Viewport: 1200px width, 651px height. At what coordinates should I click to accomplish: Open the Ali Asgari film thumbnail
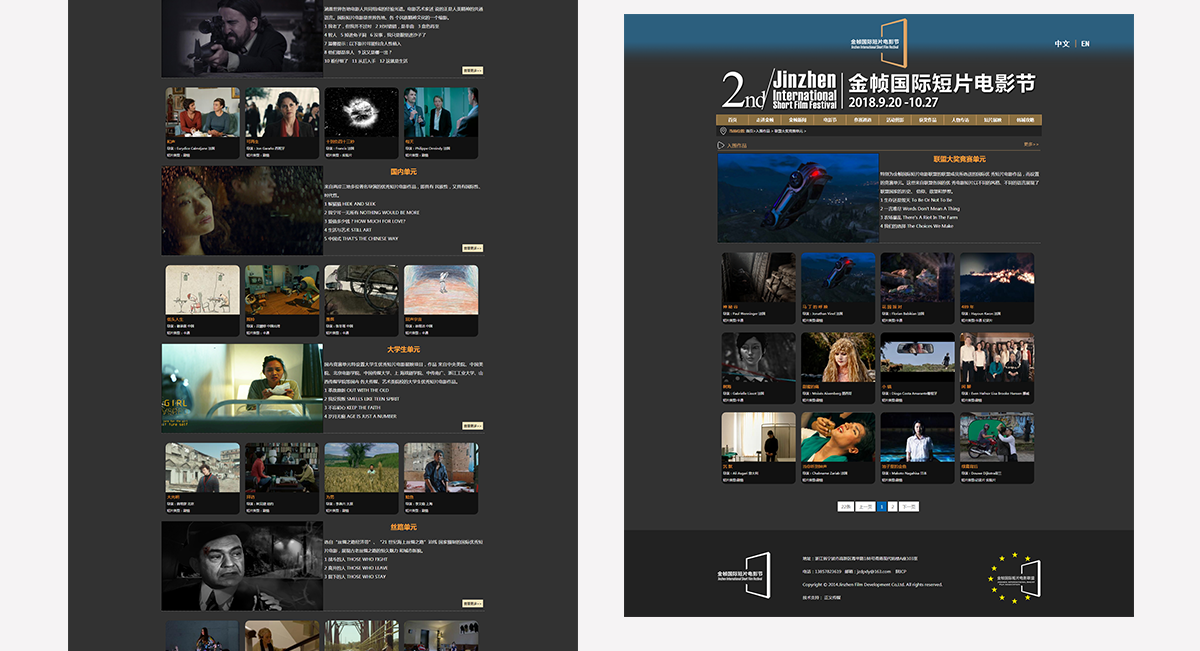click(x=759, y=439)
